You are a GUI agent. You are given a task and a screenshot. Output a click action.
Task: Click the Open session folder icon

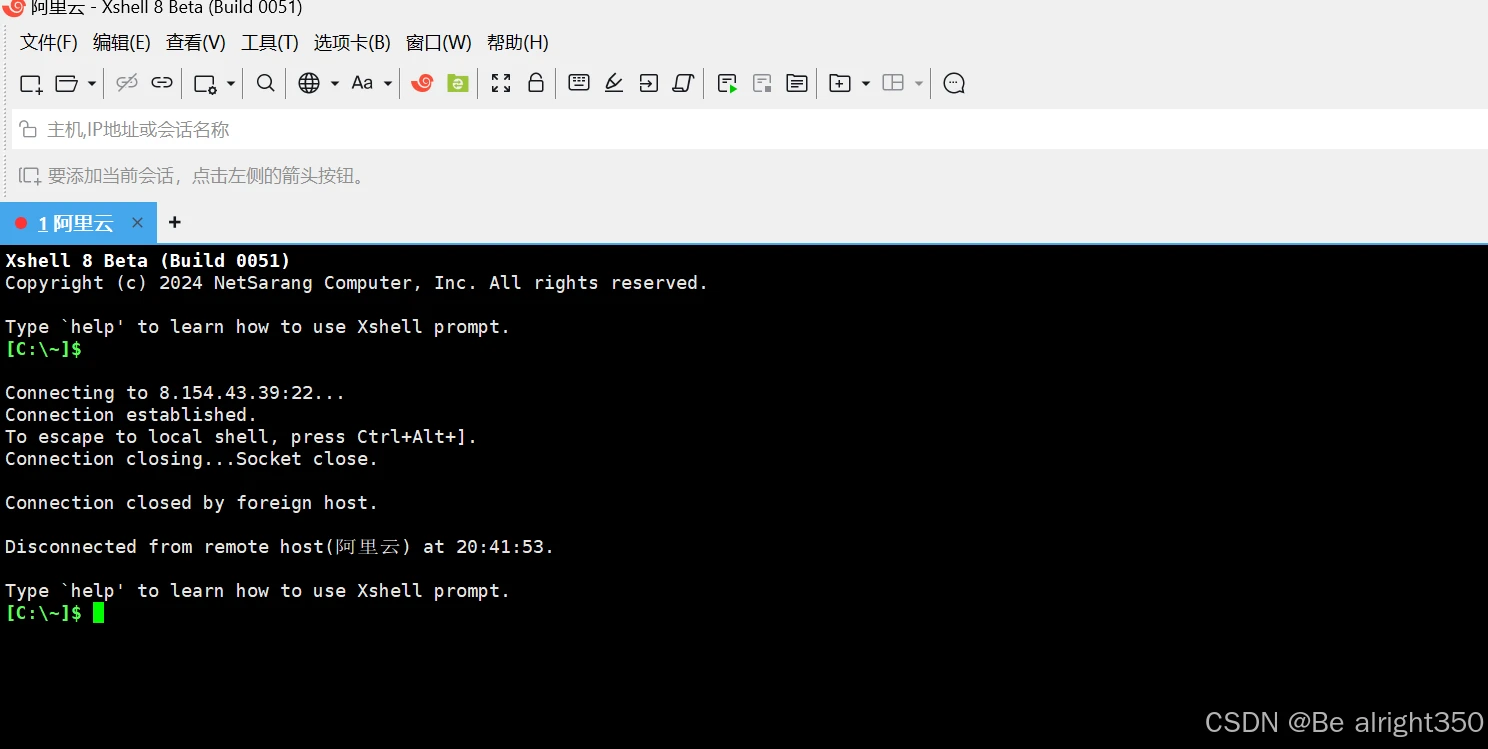66,84
